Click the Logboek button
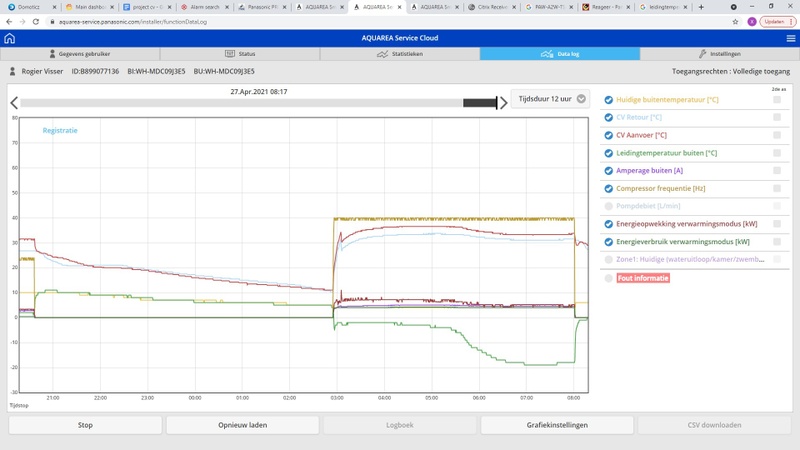The height and width of the screenshot is (450, 800). (x=400, y=425)
